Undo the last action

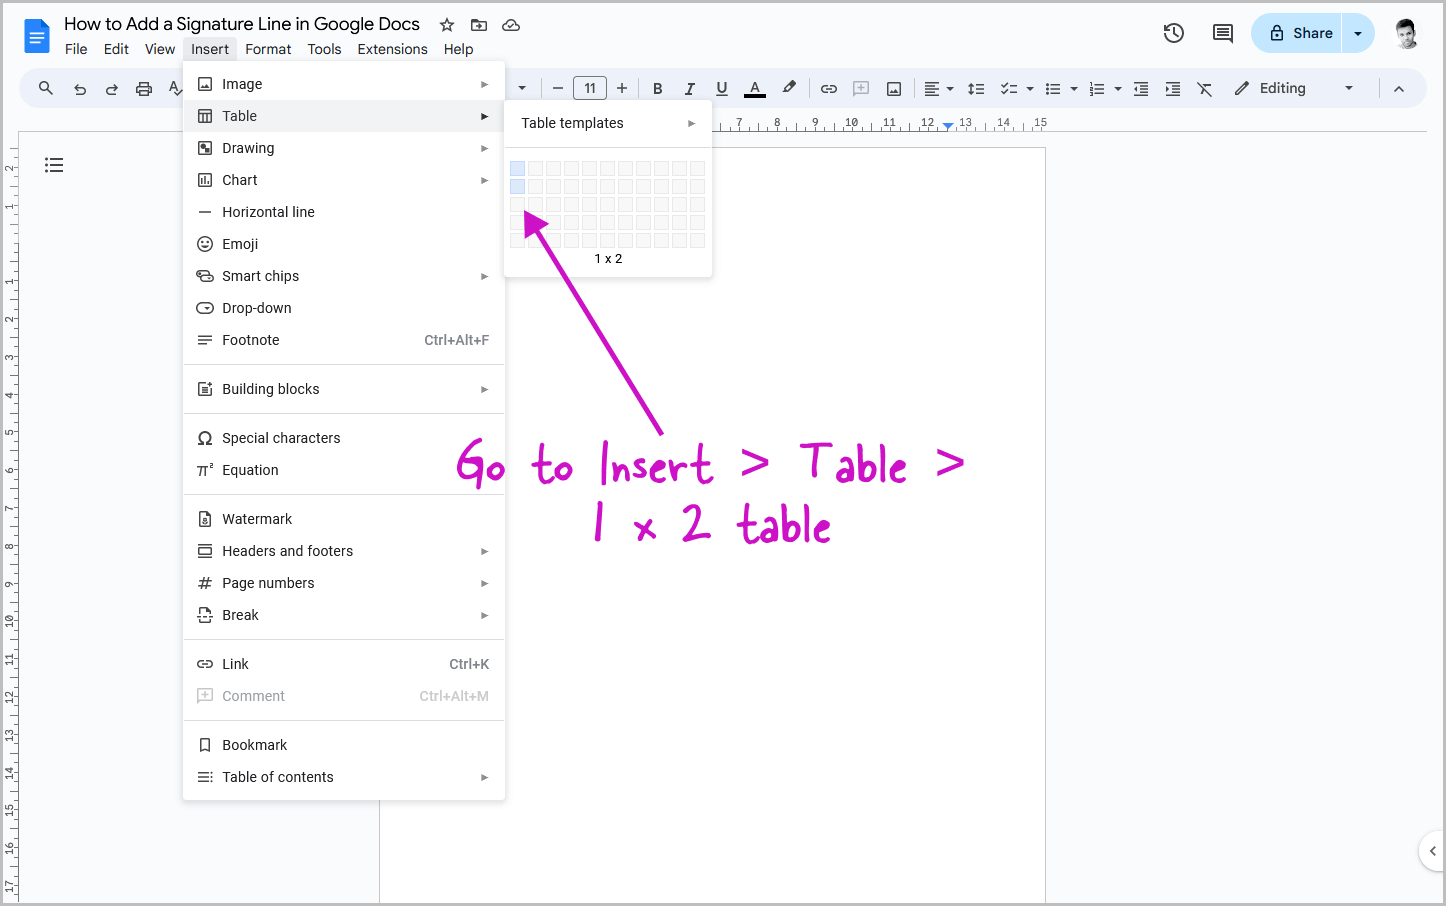[x=80, y=89]
